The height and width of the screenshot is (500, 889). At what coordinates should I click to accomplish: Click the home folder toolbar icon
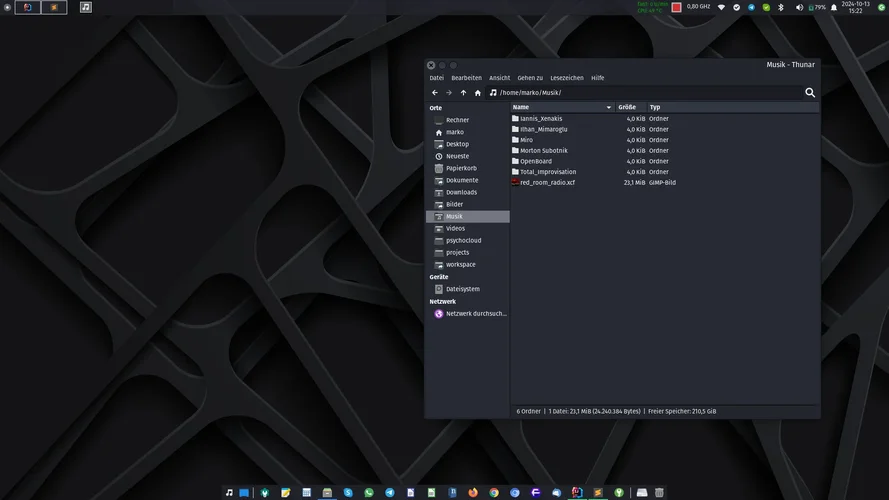478,93
